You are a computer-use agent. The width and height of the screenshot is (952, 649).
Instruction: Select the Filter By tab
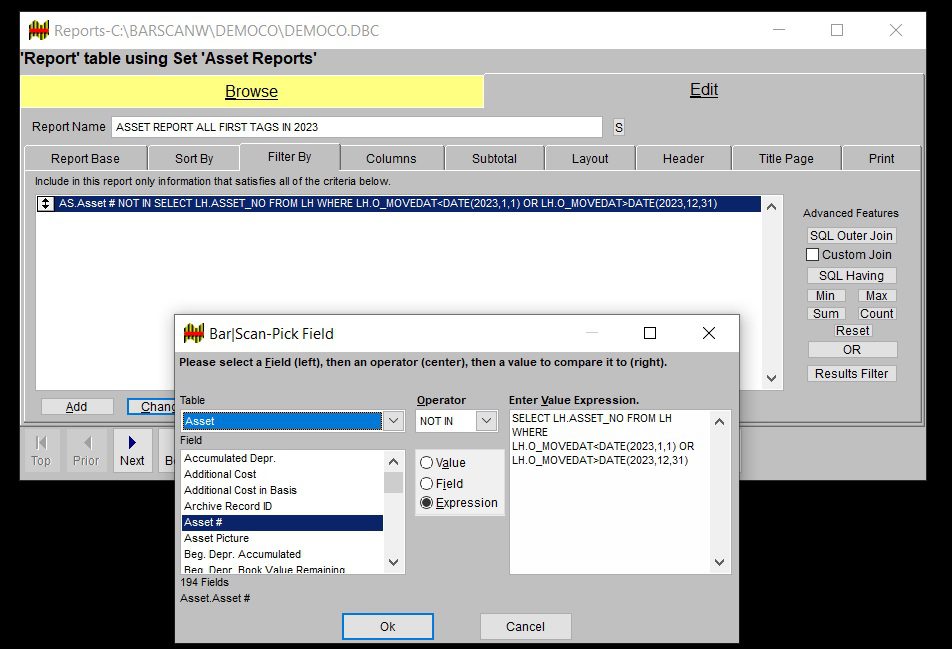[x=290, y=157]
